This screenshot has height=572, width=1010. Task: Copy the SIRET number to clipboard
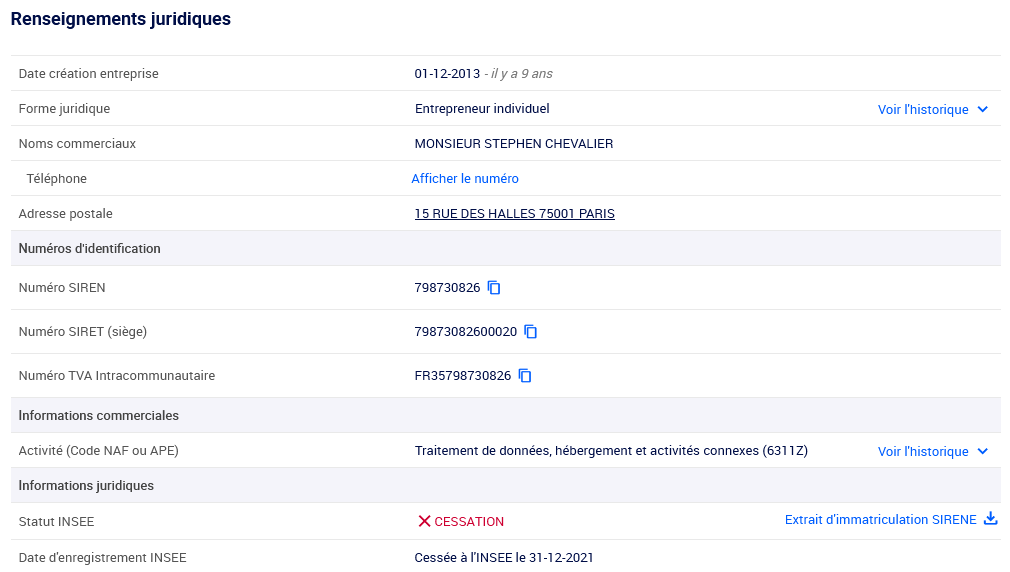pos(531,332)
